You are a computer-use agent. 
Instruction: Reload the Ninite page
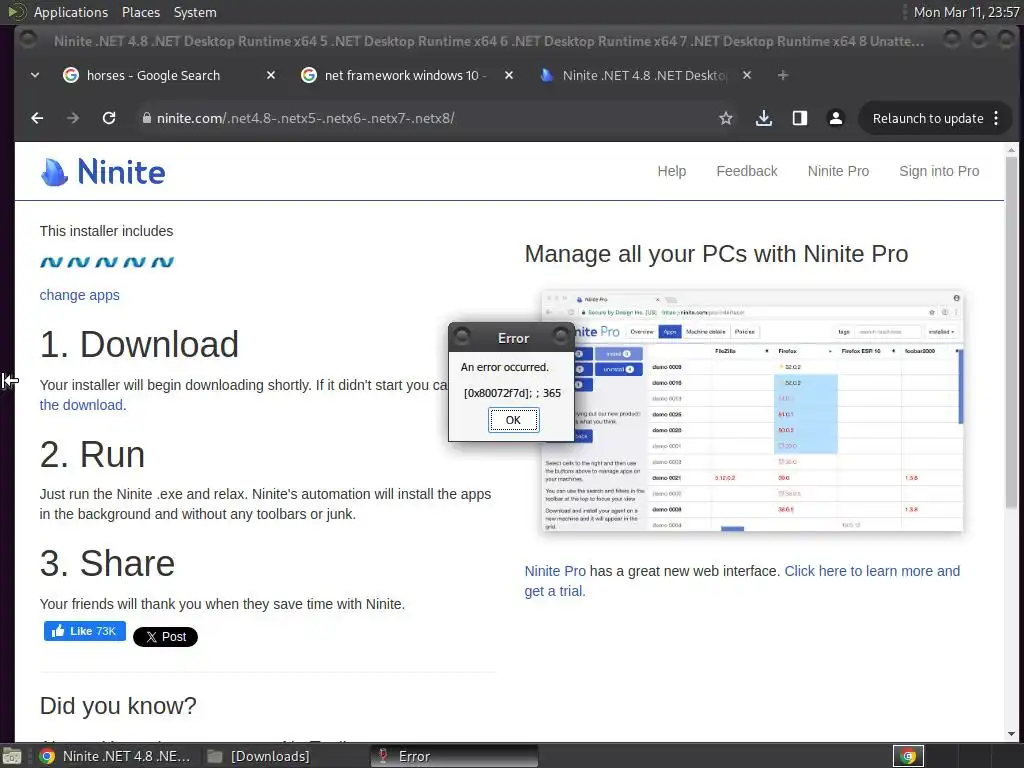tap(109, 118)
